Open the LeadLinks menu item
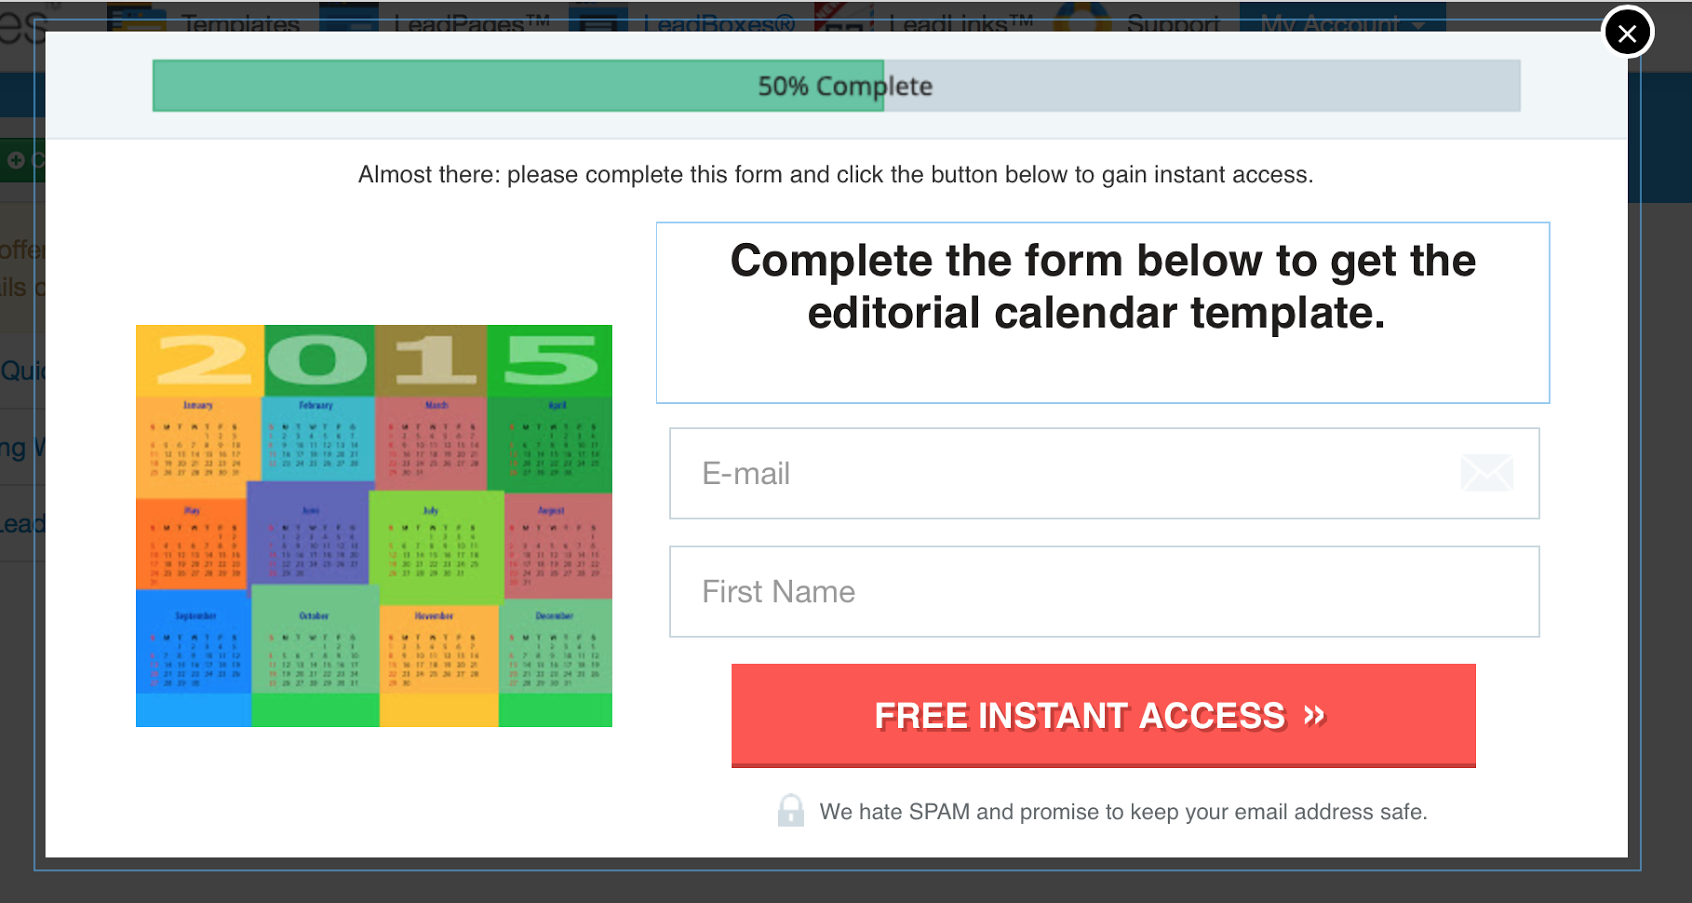This screenshot has height=903, width=1692. coord(960,22)
